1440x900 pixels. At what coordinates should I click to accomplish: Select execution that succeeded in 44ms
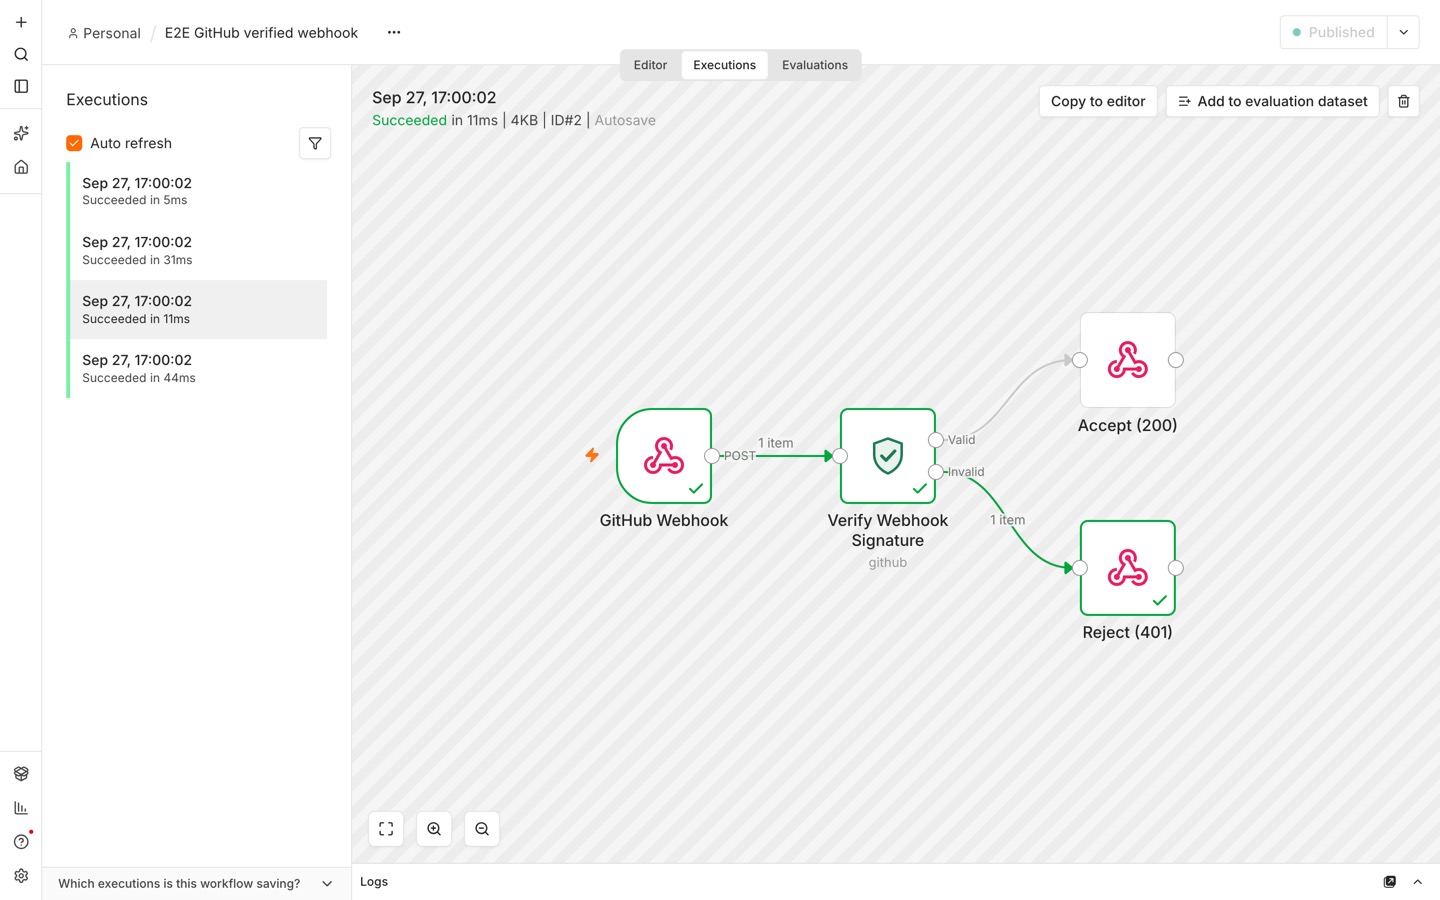[x=198, y=368]
